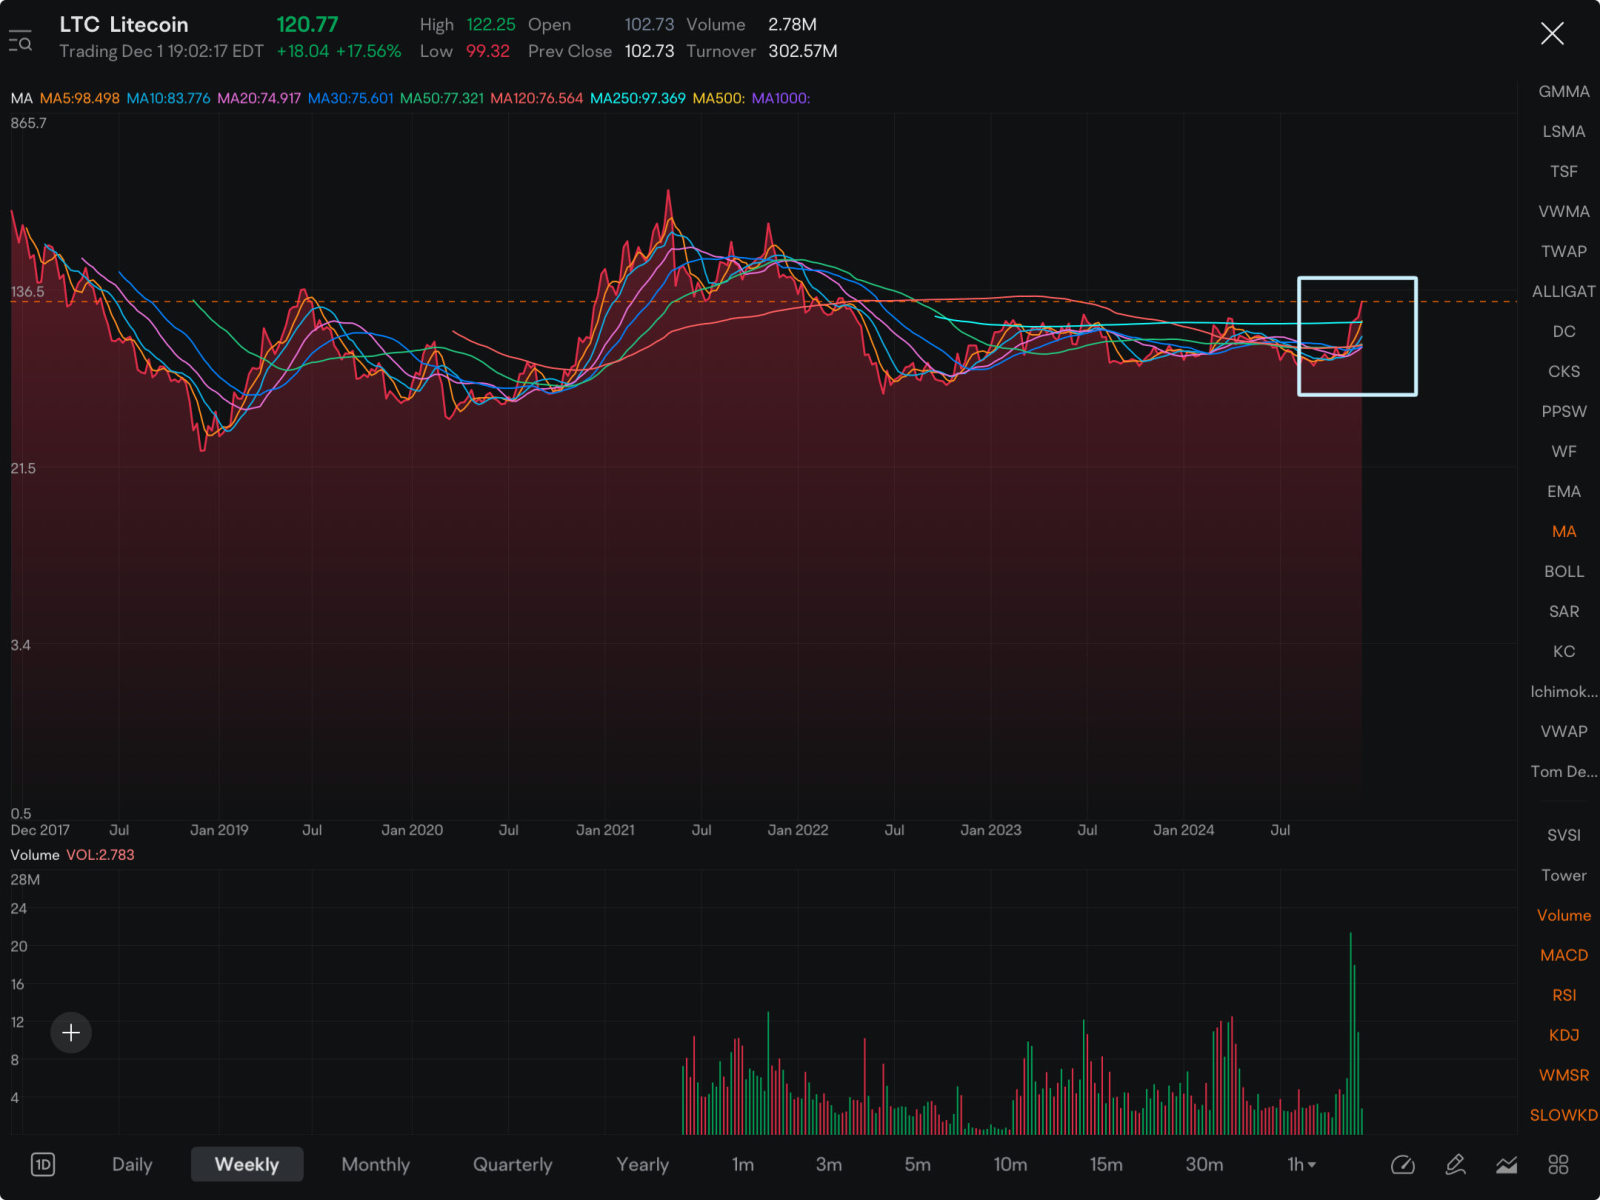This screenshot has height=1200, width=1600.
Task: Enable the Tom De... indicator
Action: (x=1564, y=771)
